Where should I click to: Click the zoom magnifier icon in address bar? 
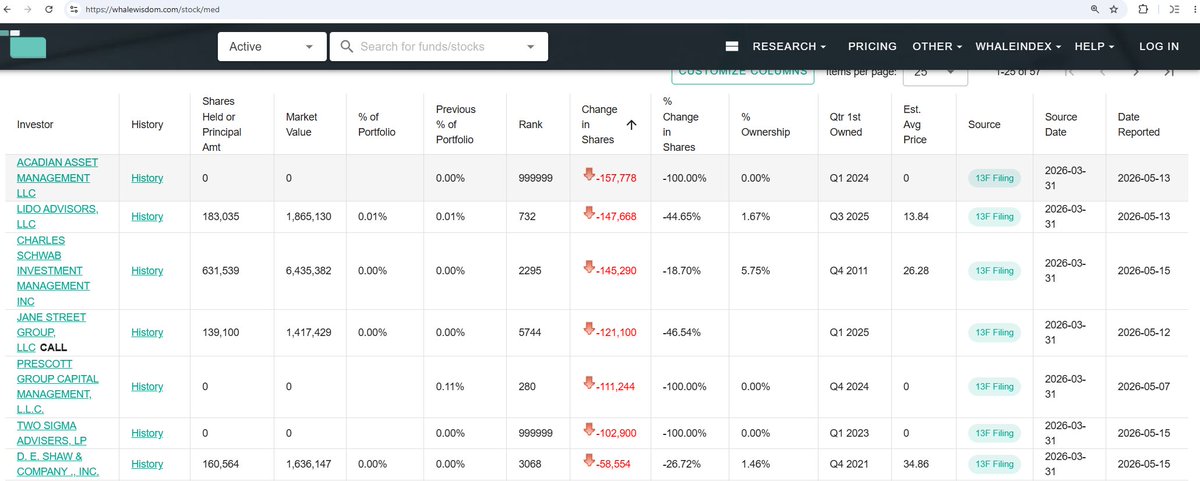pos(1096,8)
